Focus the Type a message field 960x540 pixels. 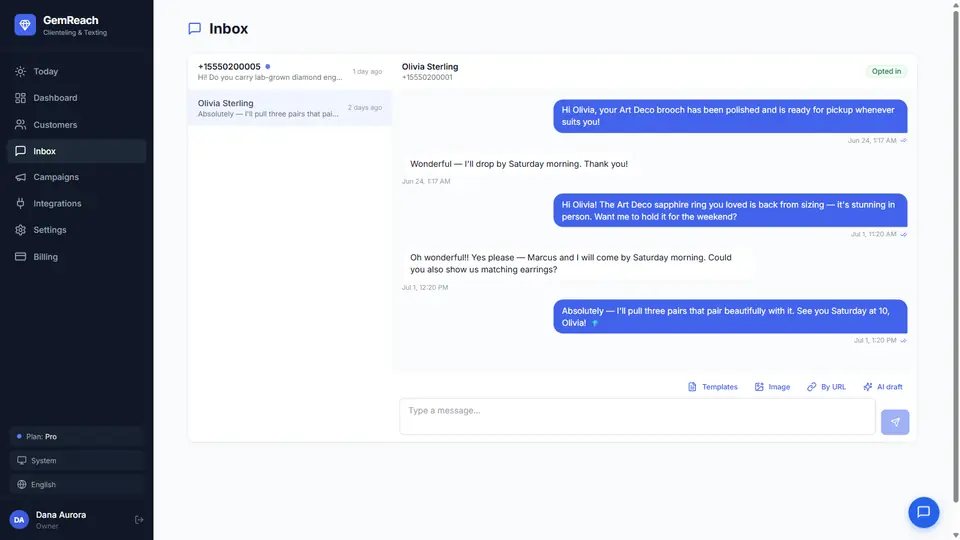click(x=637, y=416)
